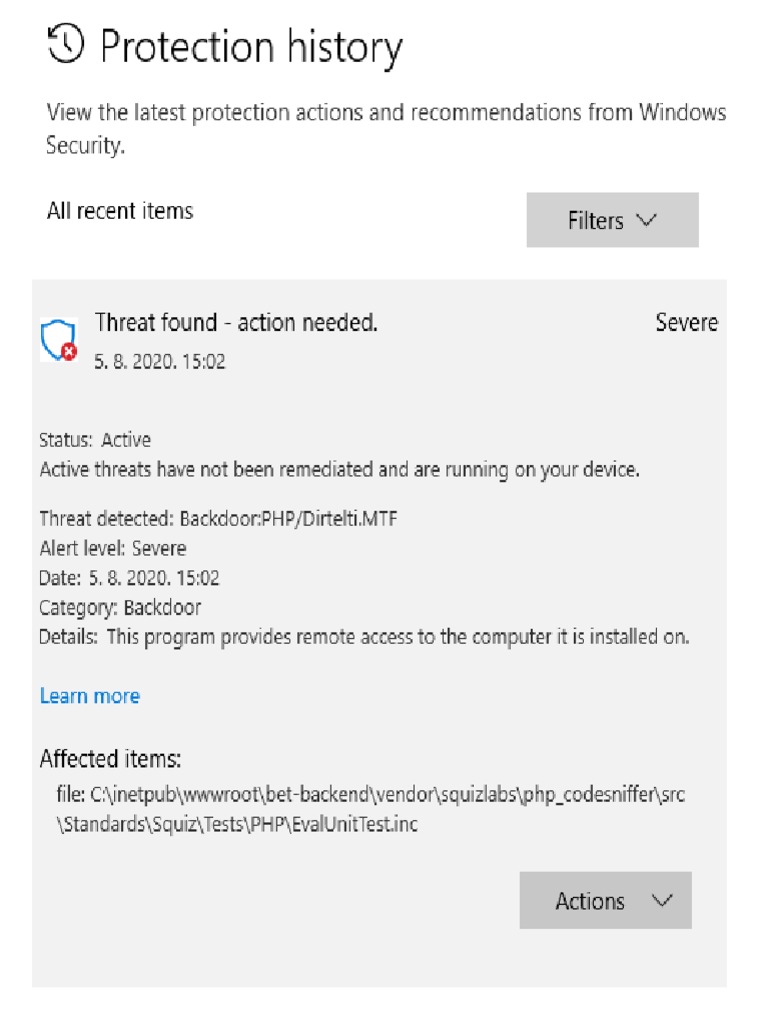This screenshot has width=768, height=1024.
Task: Open the Learn more link
Action: tap(90, 696)
